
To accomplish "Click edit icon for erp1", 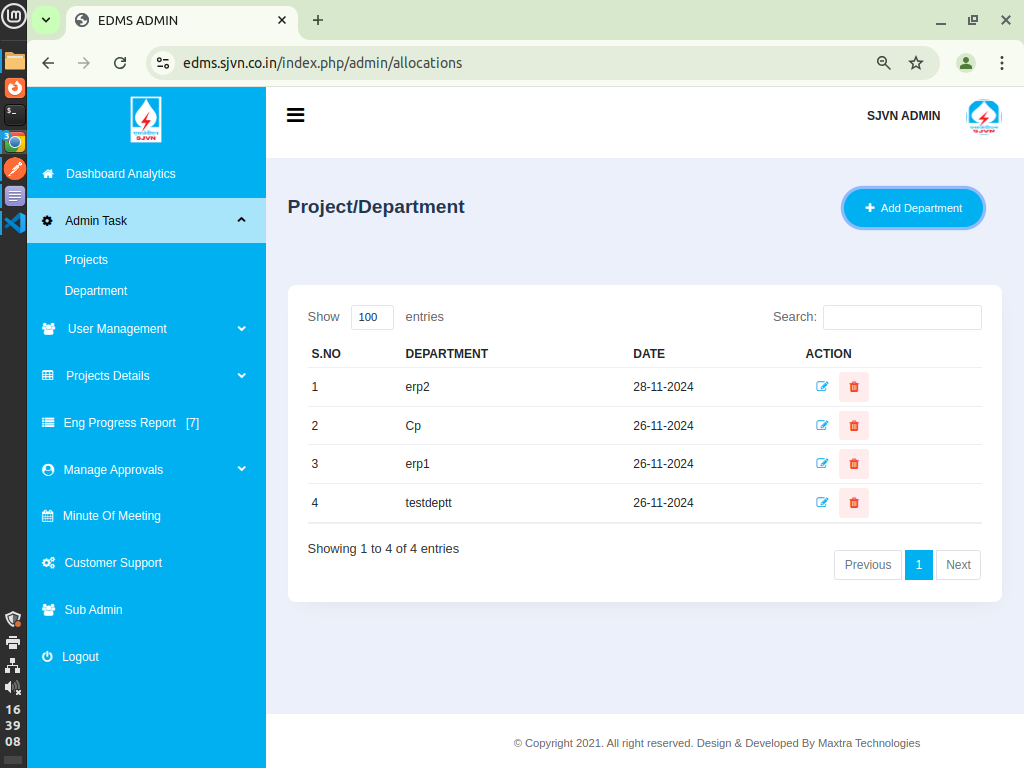I will click(822, 464).
